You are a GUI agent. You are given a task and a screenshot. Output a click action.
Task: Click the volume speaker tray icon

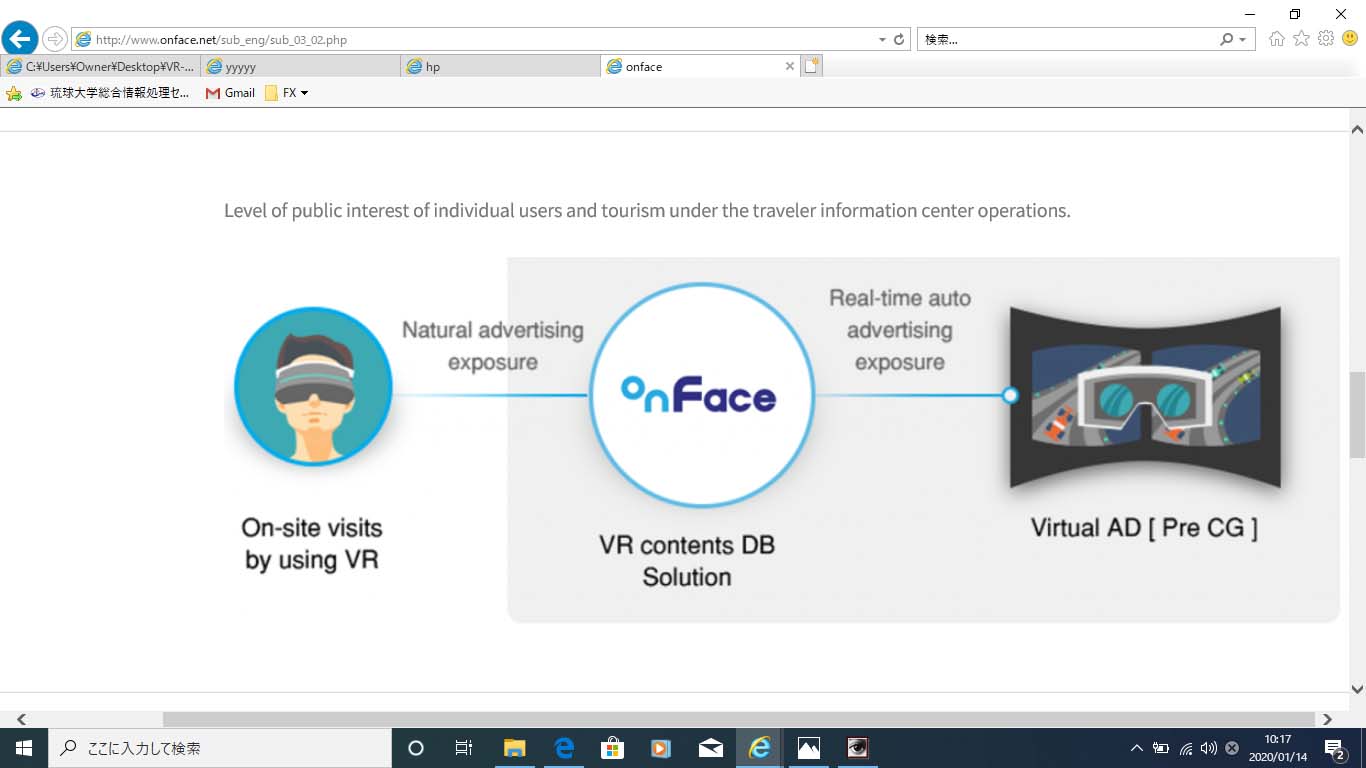[1209, 748]
